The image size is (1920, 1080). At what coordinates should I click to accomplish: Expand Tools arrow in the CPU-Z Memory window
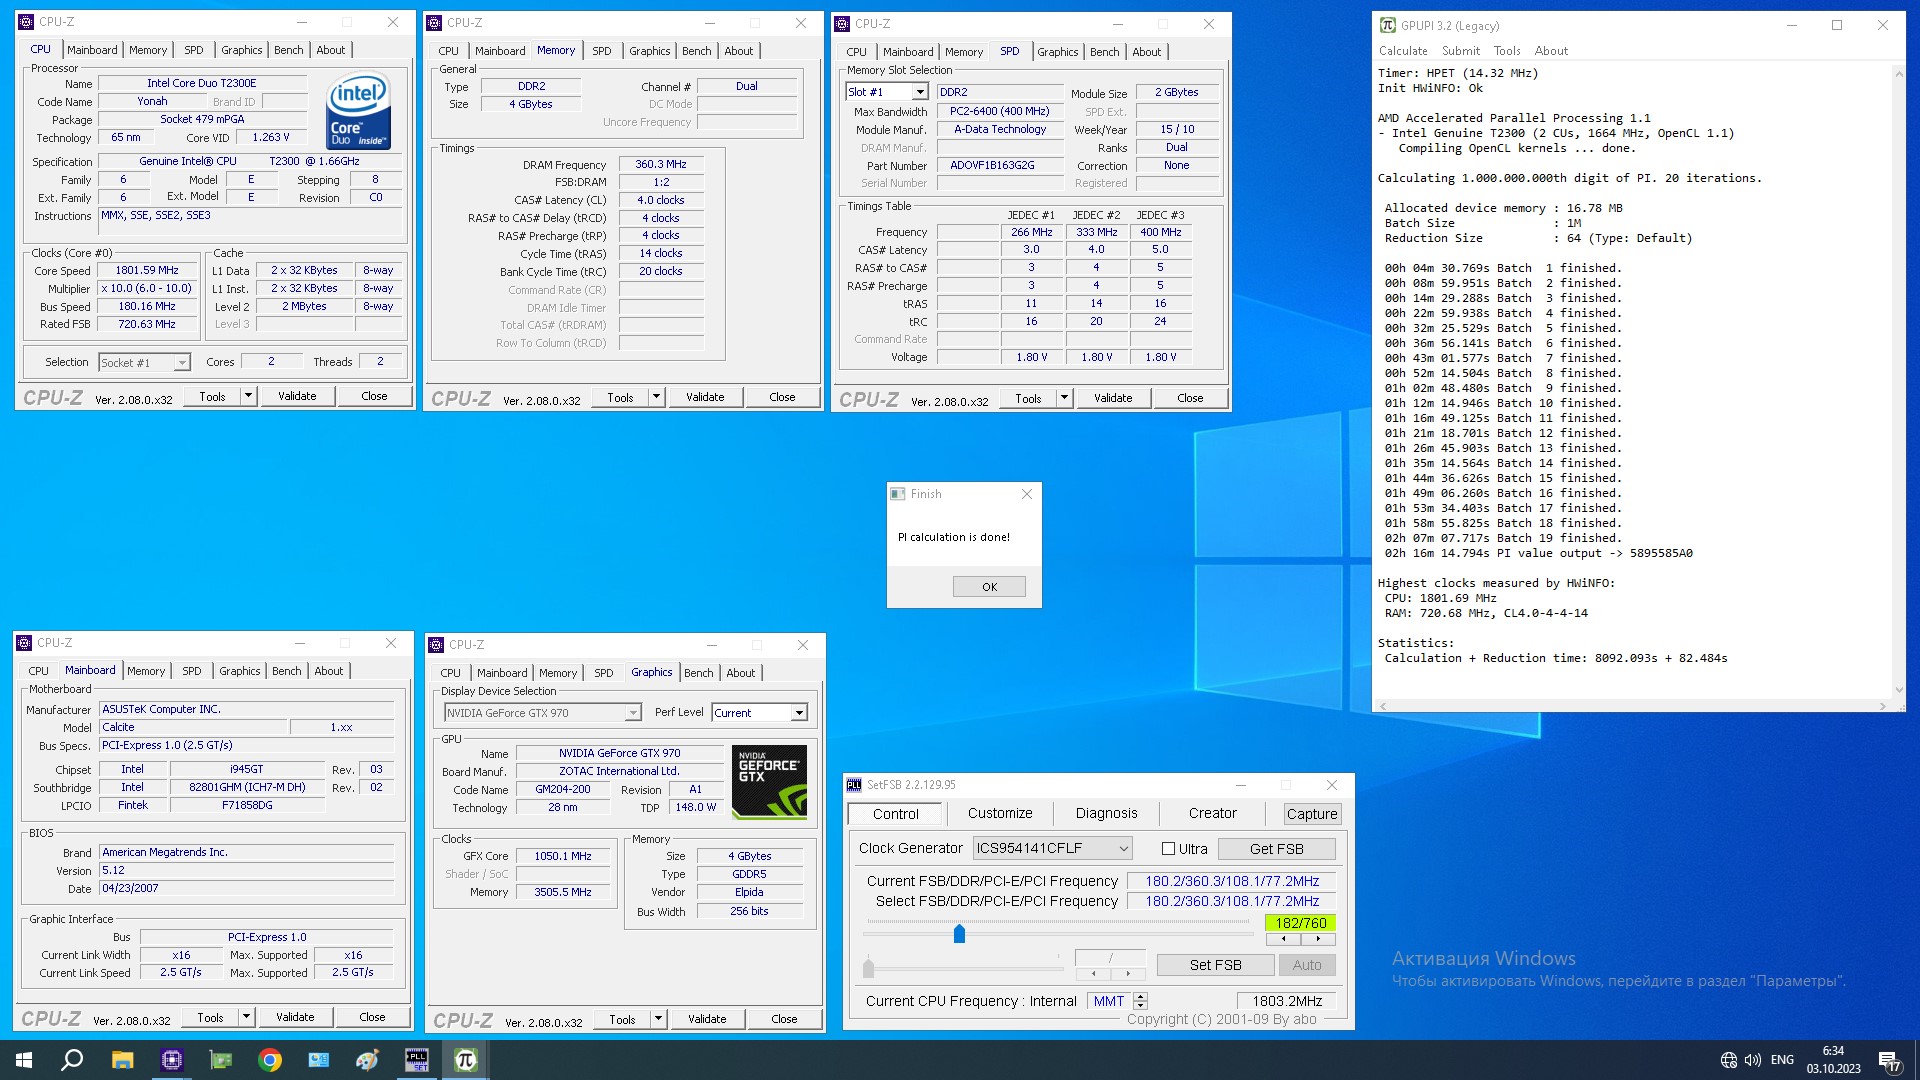[657, 397]
